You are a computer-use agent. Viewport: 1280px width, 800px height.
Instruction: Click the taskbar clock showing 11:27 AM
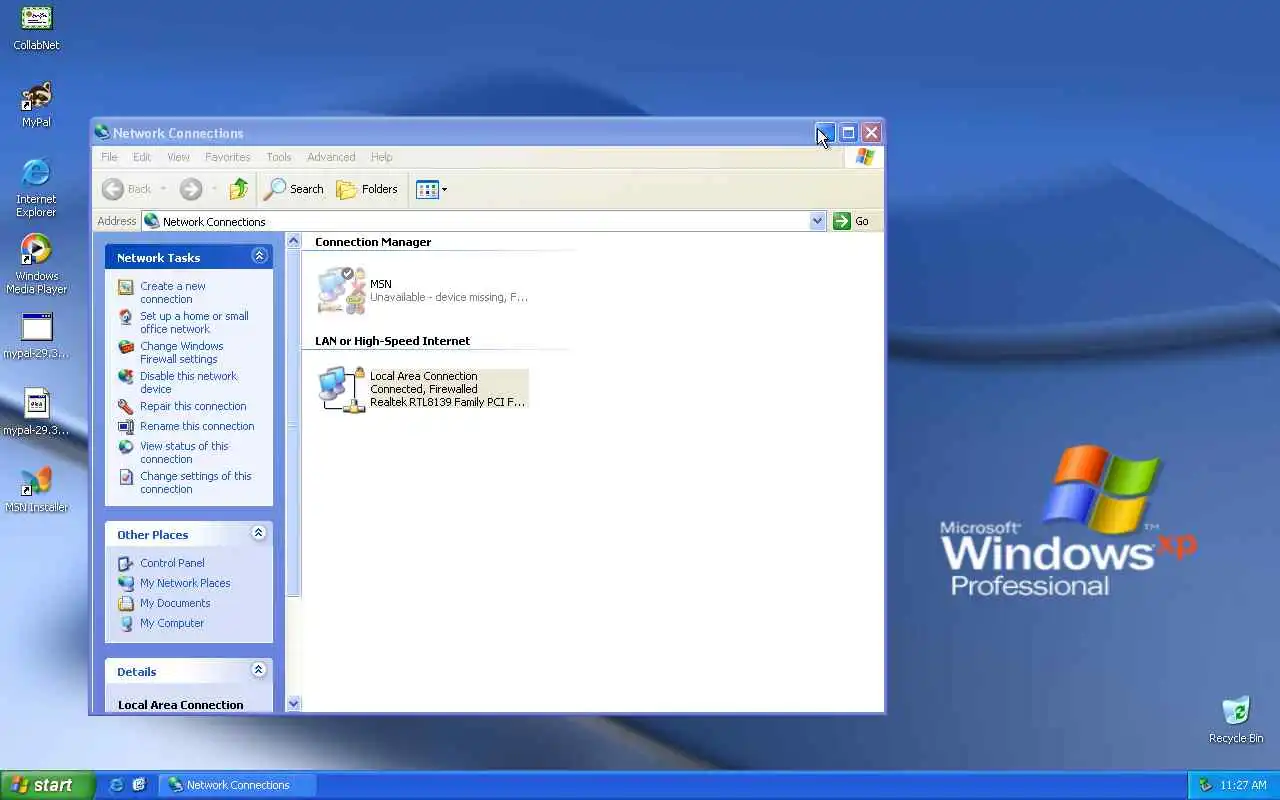[x=1243, y=785]
